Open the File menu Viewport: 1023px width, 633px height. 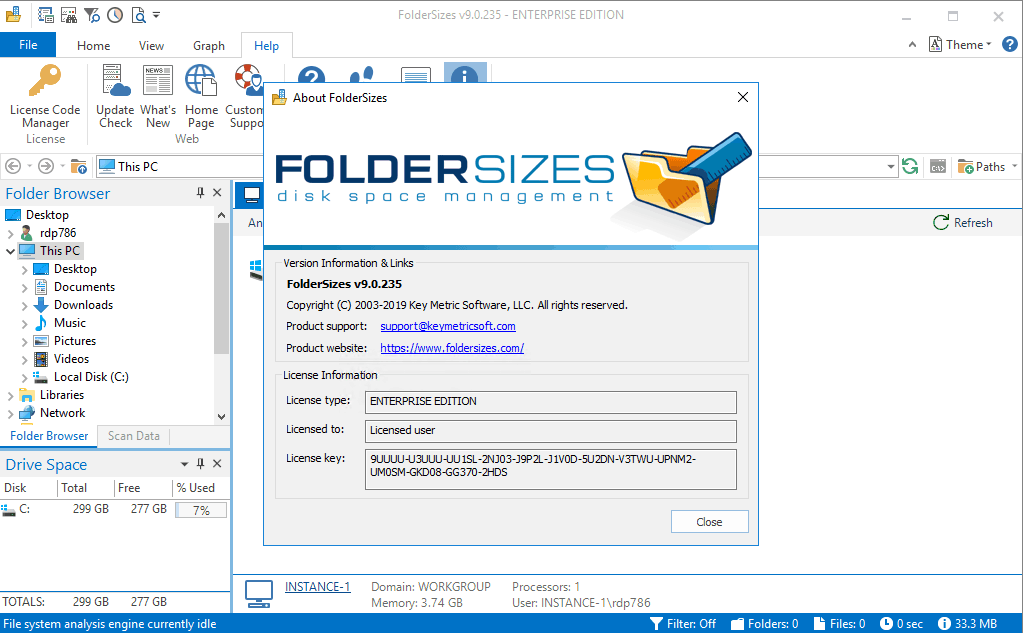coord(28,45)
